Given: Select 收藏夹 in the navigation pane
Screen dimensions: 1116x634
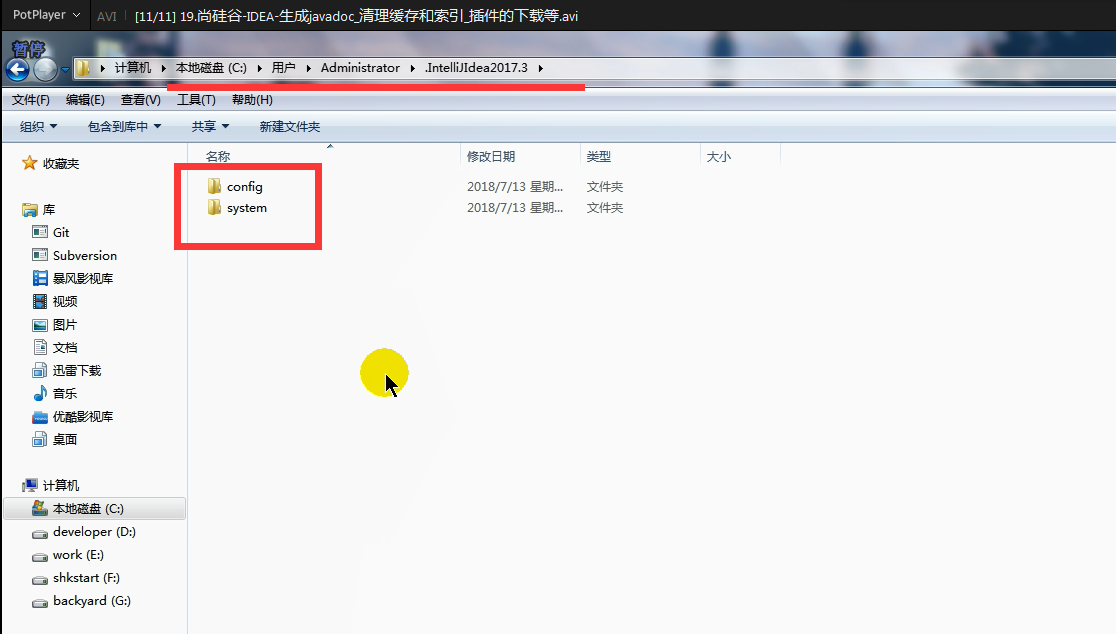Looking at the screenshot, I should click(x=60, y=164).
